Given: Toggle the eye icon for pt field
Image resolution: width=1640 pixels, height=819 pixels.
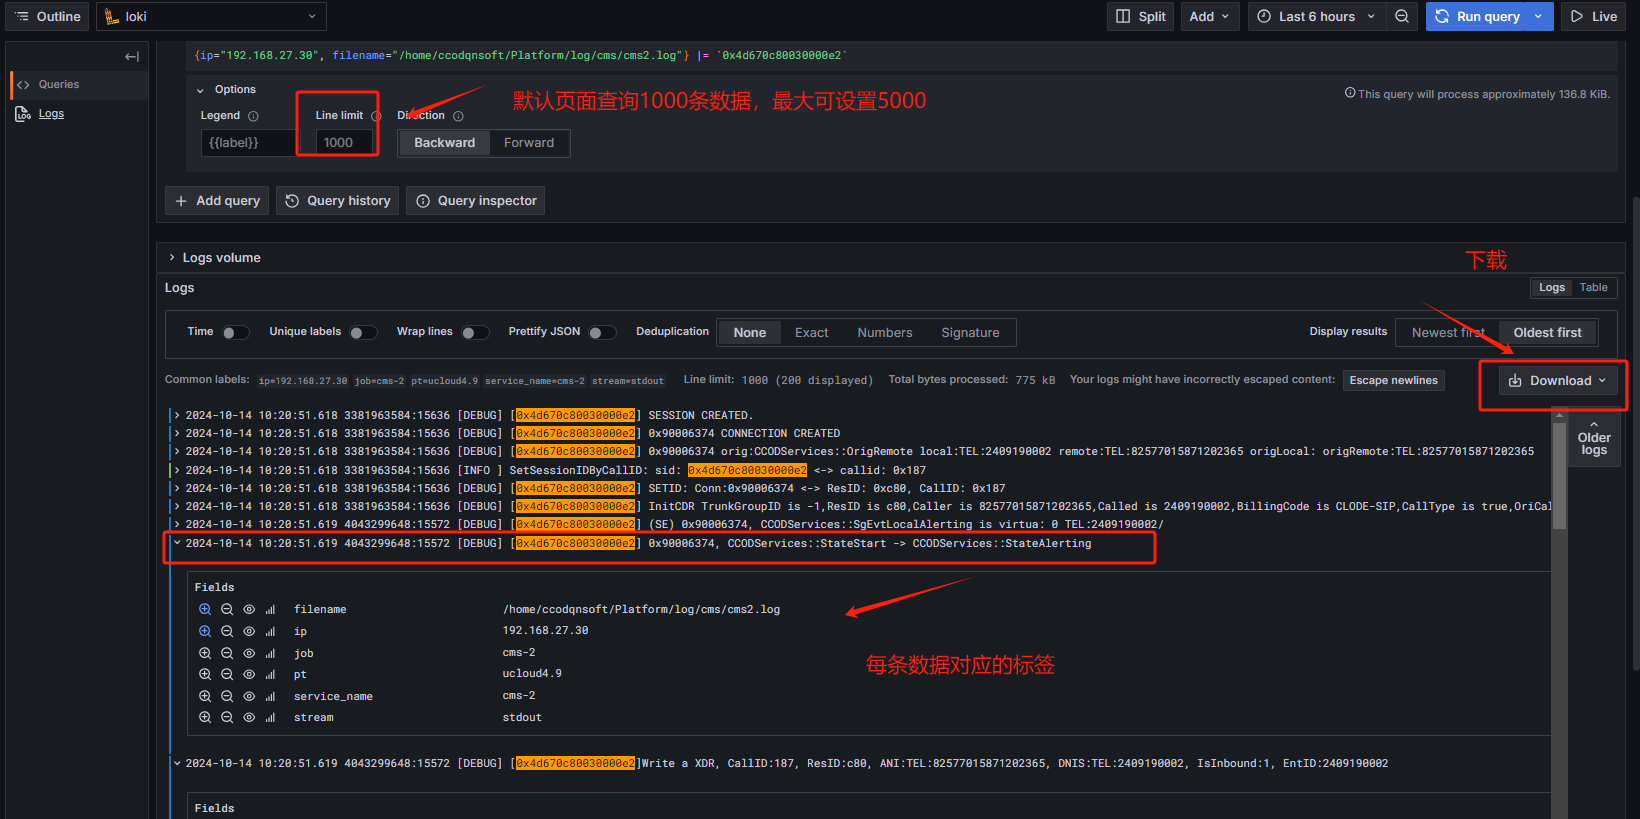Looking at the screenshot, I should tap(249, 674).
